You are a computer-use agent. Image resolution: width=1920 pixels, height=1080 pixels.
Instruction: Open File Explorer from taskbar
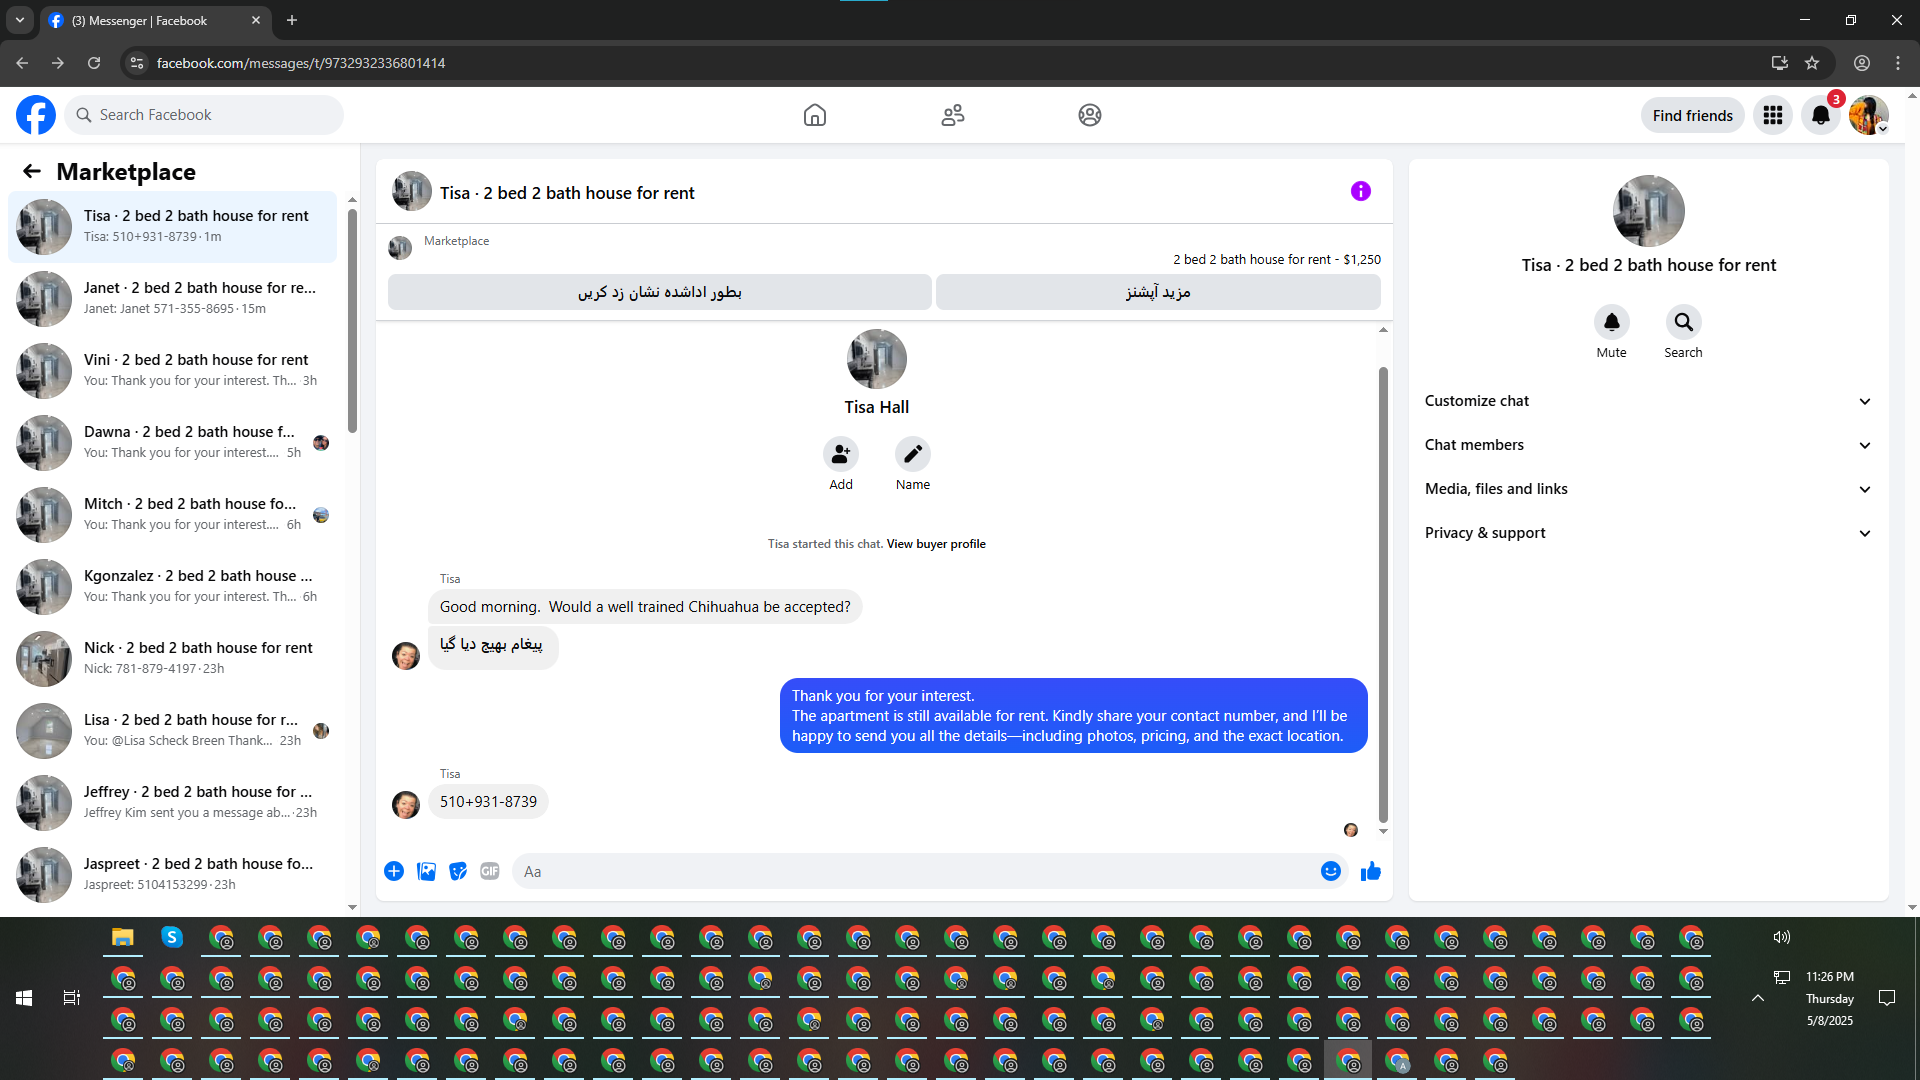click(x=123, y=937)
